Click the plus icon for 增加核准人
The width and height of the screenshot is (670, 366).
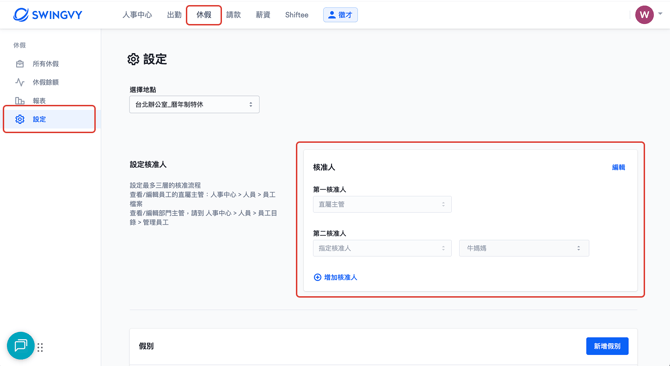(x=317, y=277)
